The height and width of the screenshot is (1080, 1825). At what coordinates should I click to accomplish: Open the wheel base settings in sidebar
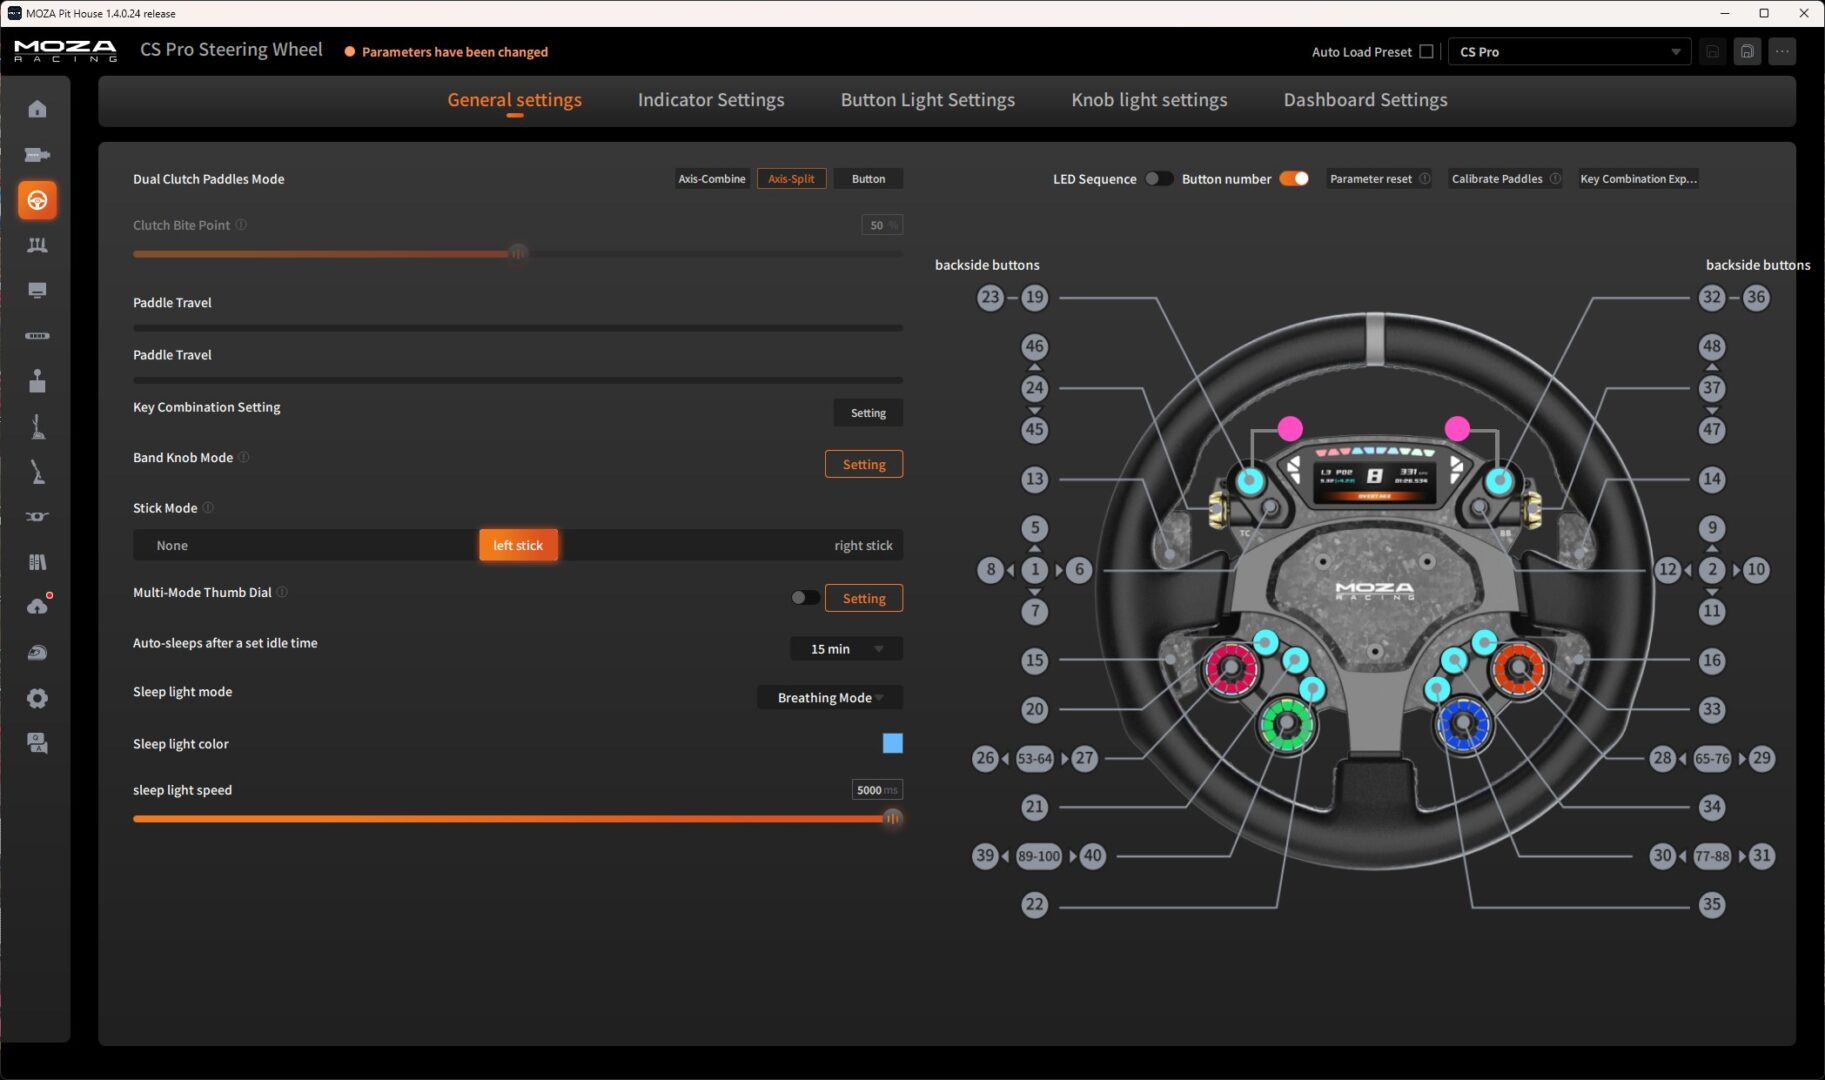37,154
